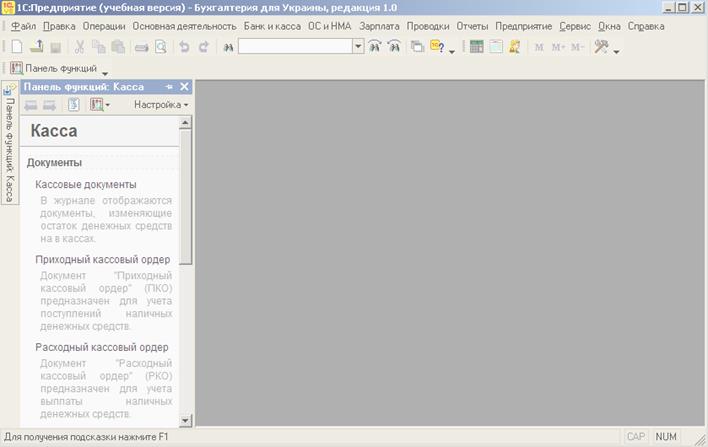Open the Кассовые документы link
The height and width of the screenshot is (447, 708).
point(86,184)
